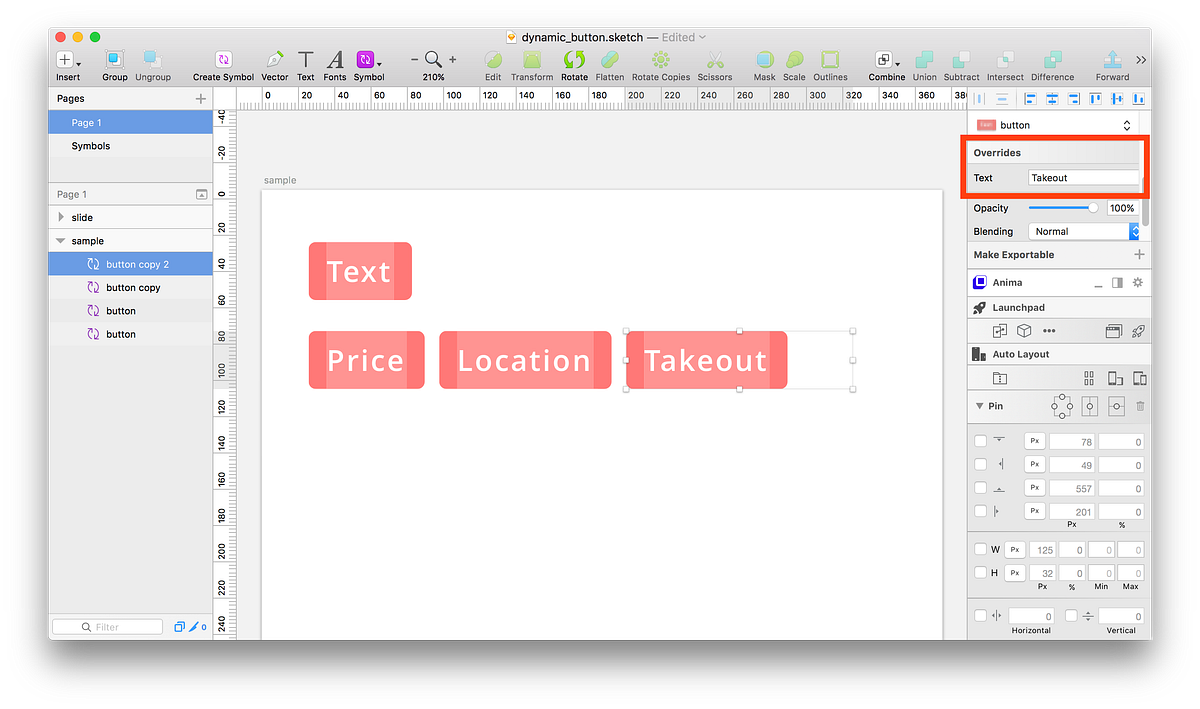Toggle the fixed Height checkbox
Viewport: 1200px width, 709px height.
coord(981,572)
